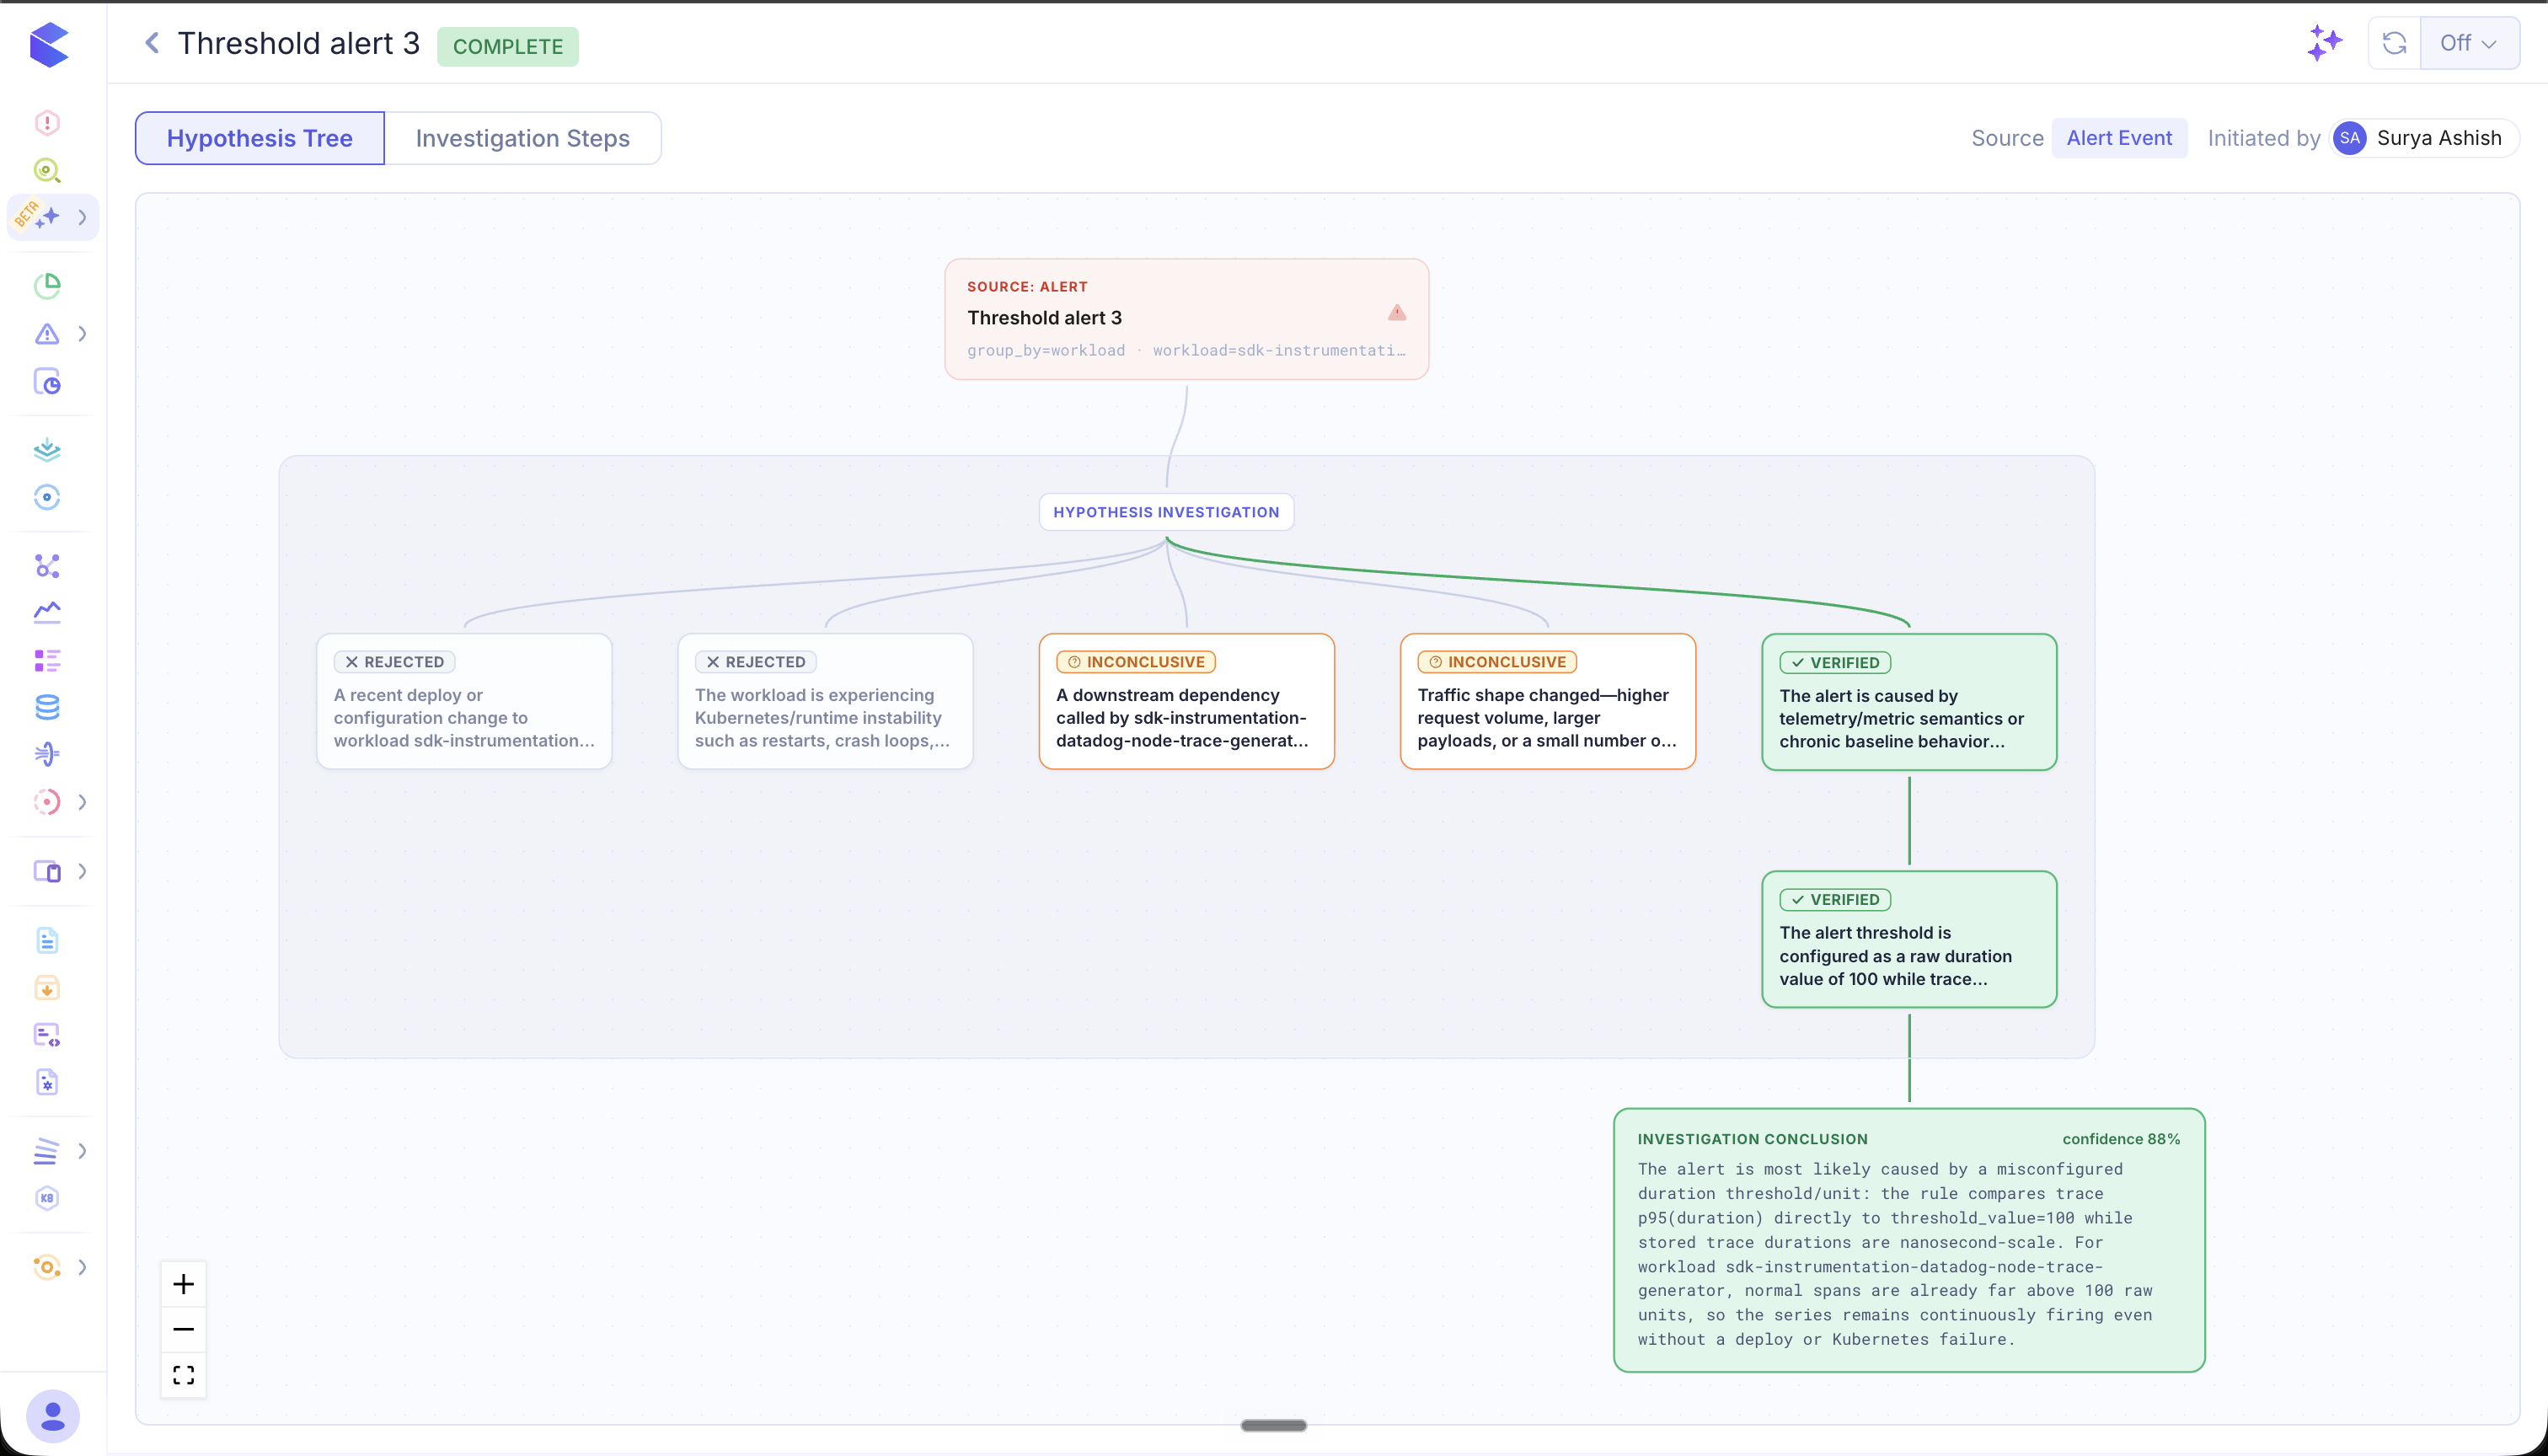Open the pink dashed circle sidebar icon
The width and height of the screenshot is (2548, 1456).
pos(47,802)
